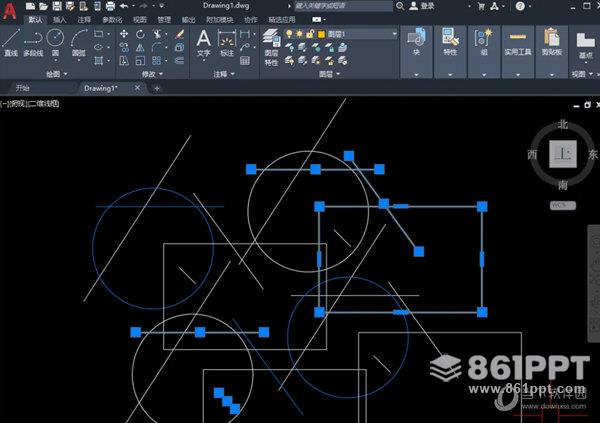
Task: Switch to the 视图 (View) ribbon tab
Action: (x=140, y=20)
